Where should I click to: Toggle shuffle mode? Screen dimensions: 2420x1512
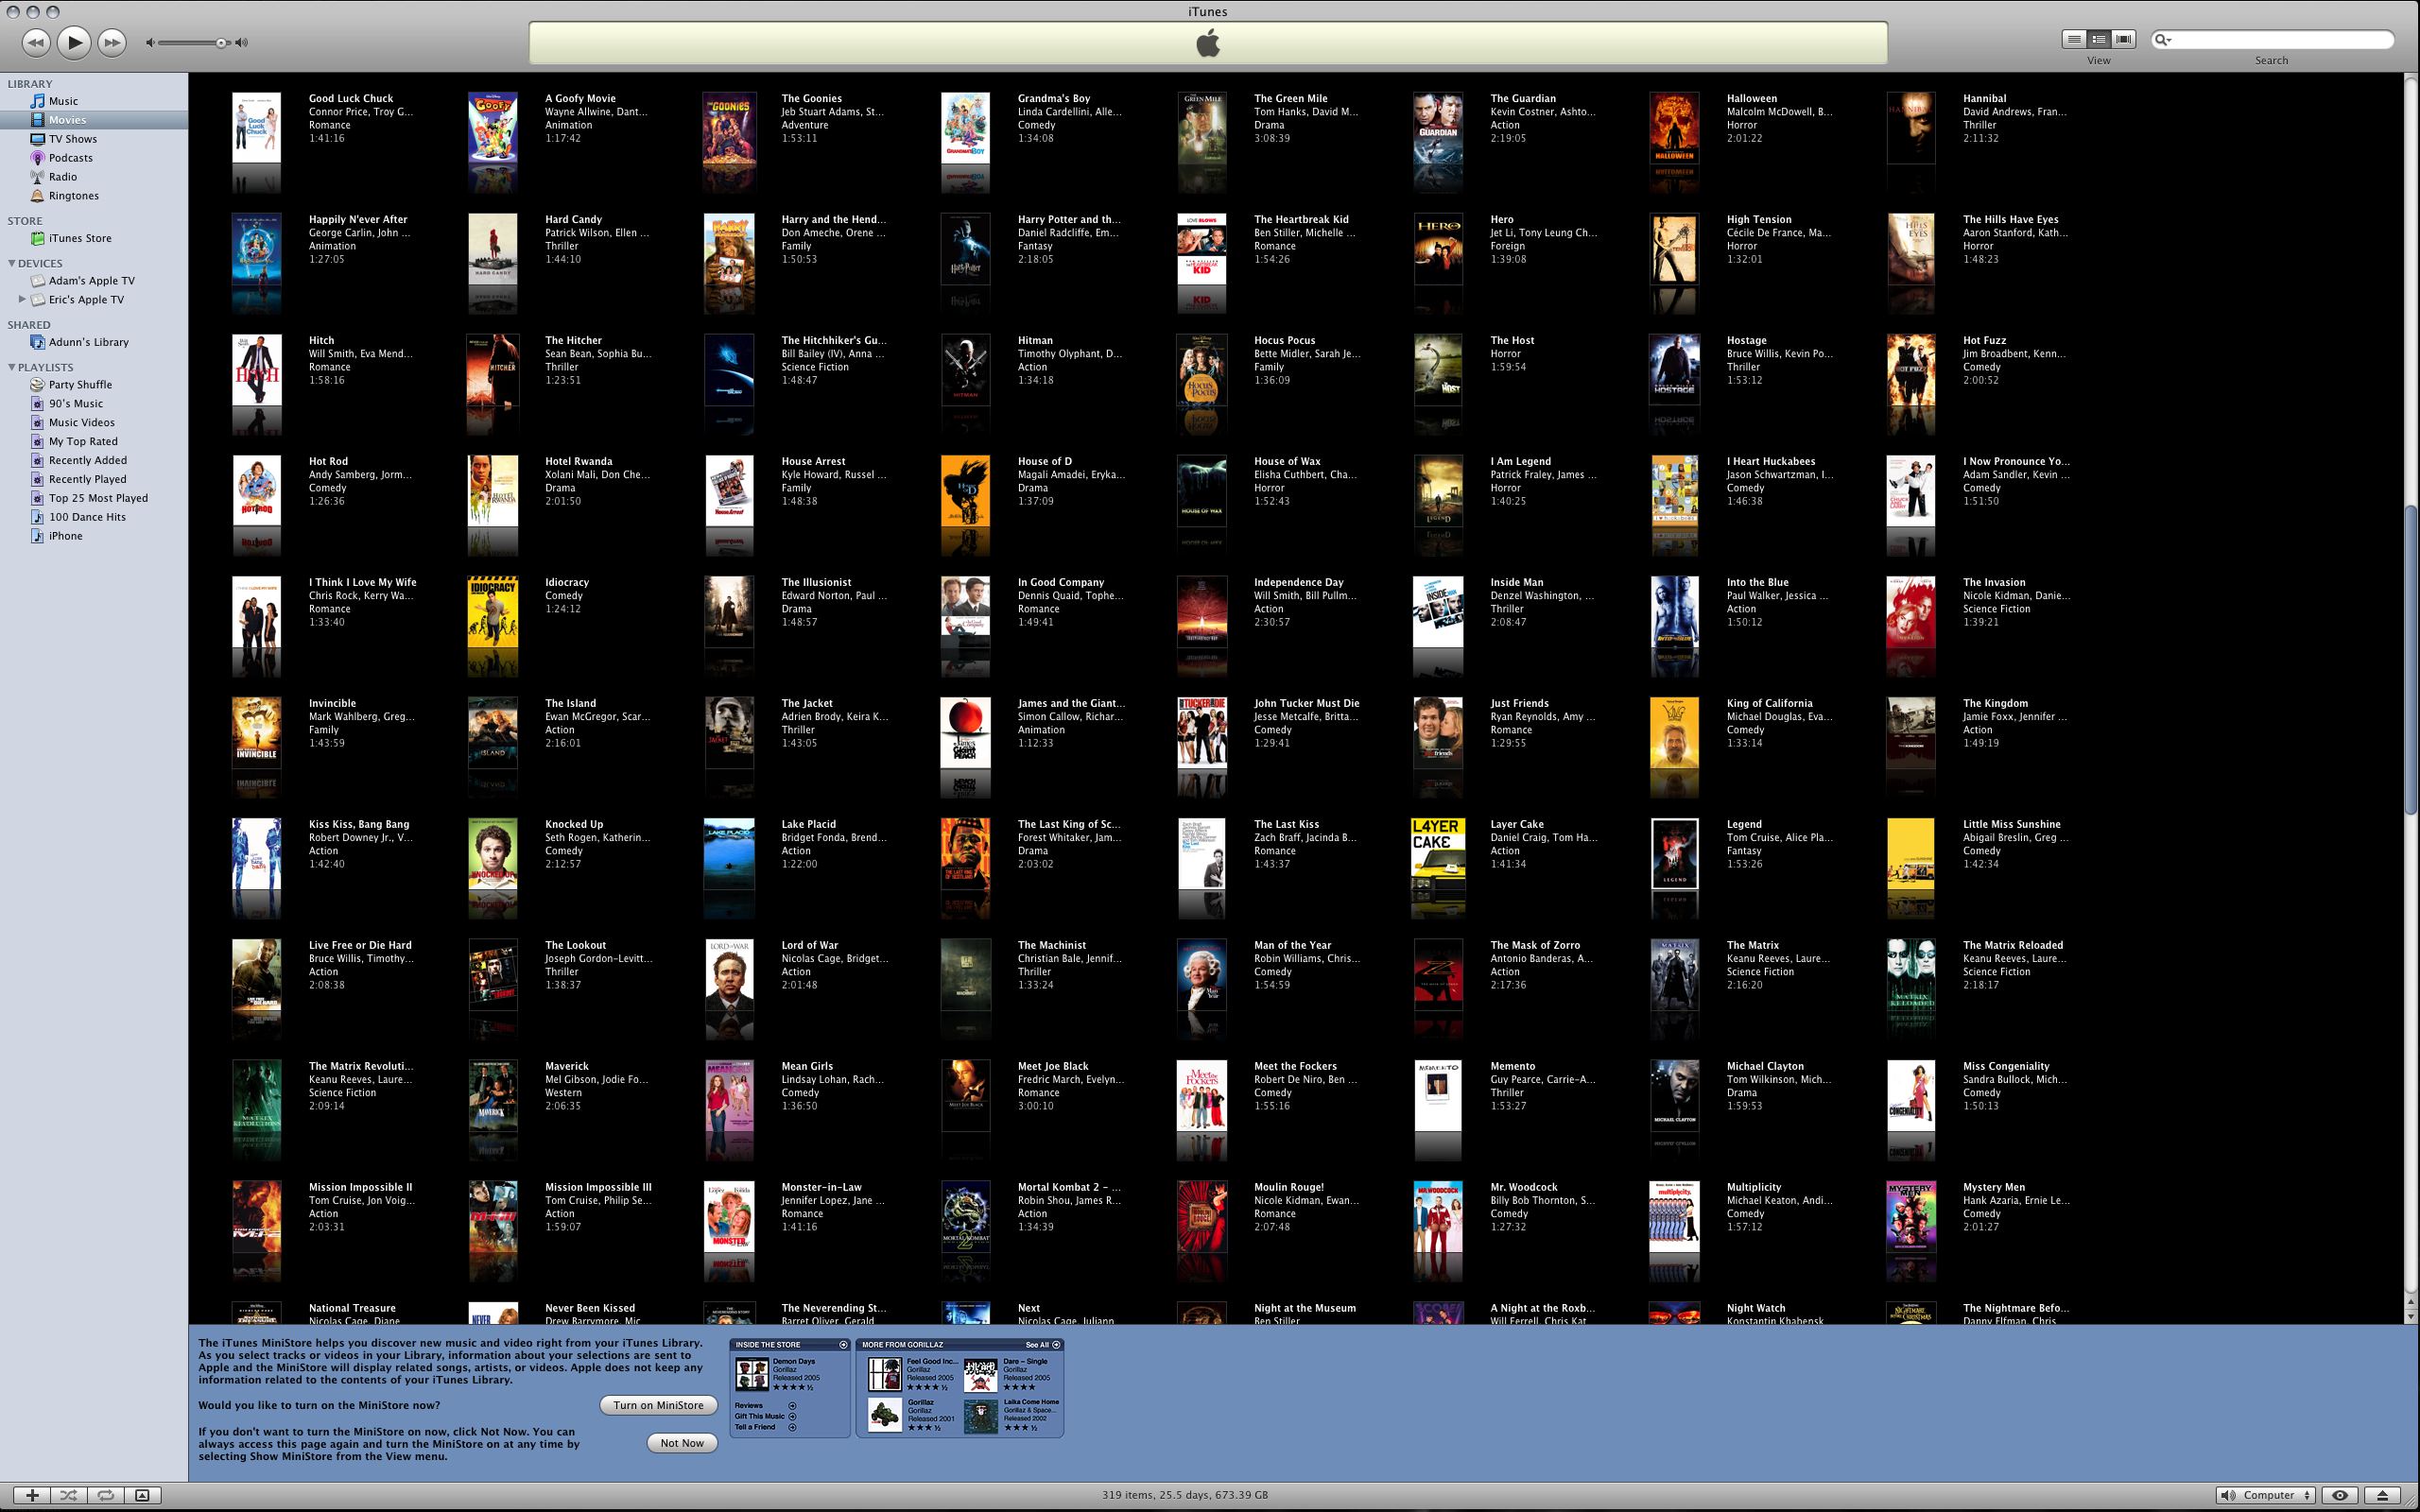tap(68, 1495)
